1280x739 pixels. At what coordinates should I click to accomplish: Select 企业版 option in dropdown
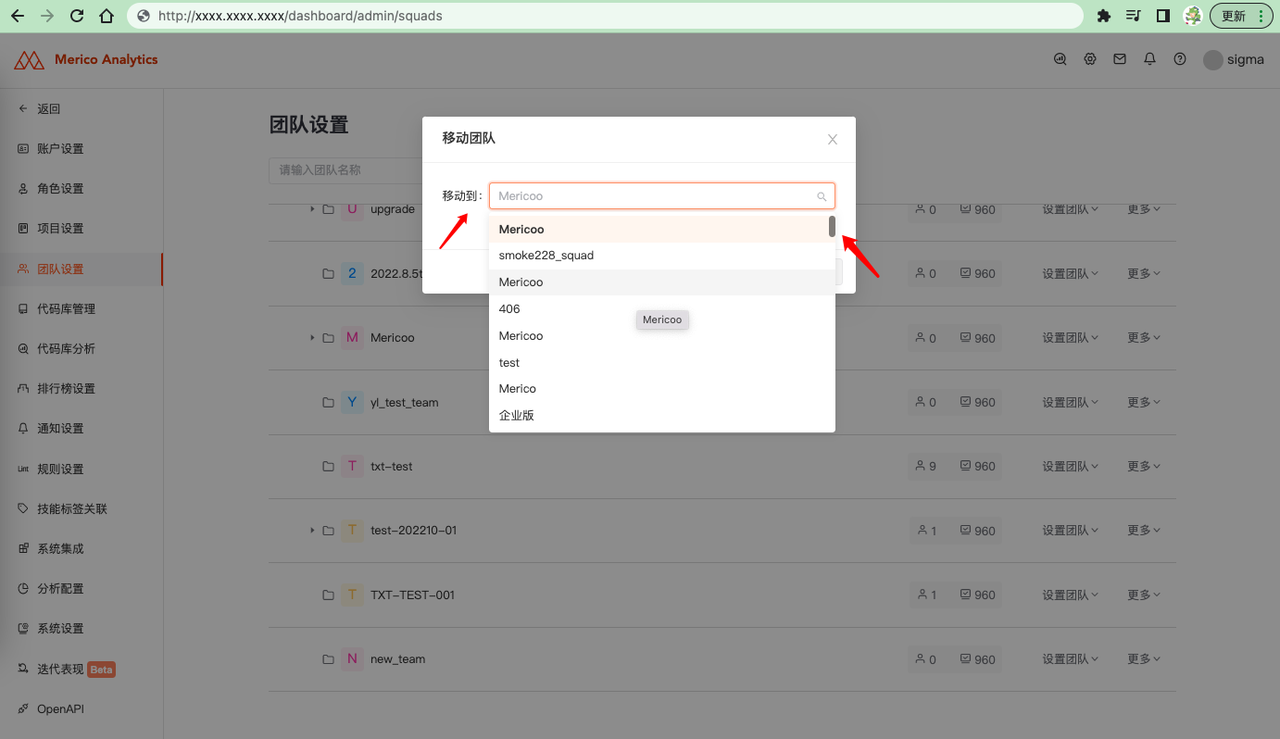click(x=662, y=415)
